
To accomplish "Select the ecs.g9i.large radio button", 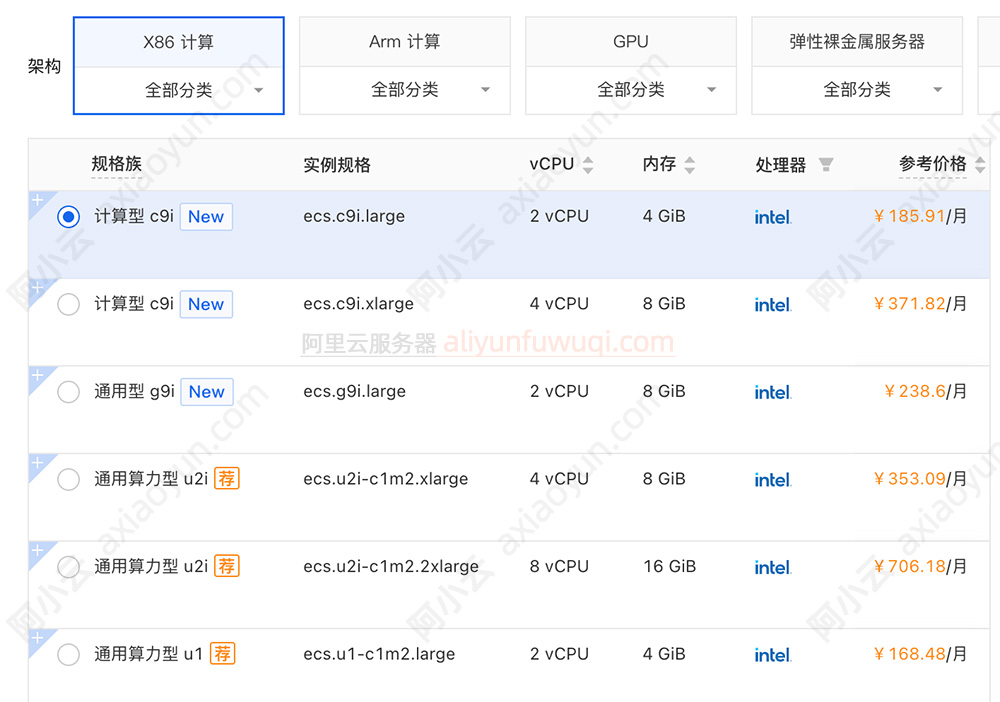I will tap(68, 392).
